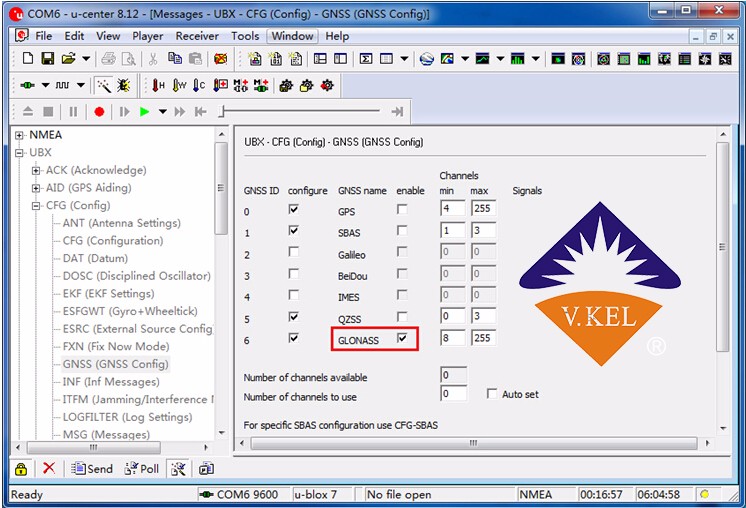
Task: Click the green Play button
Action: click(144, 112)
